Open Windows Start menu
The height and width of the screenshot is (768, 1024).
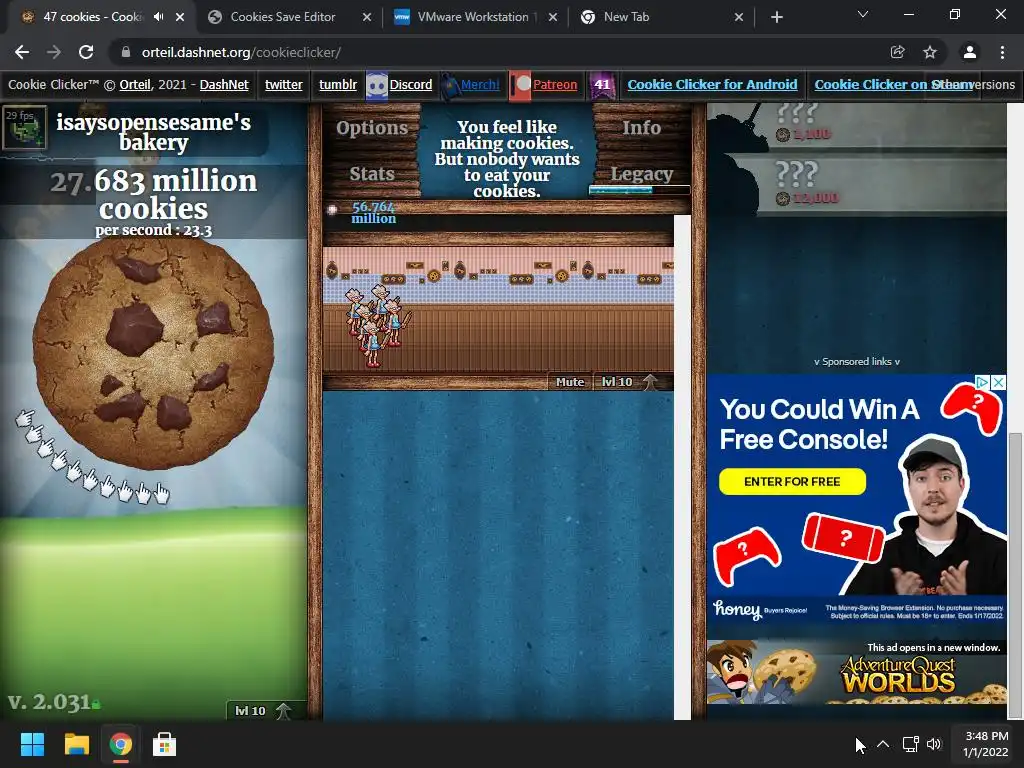(x=32, y=744)
